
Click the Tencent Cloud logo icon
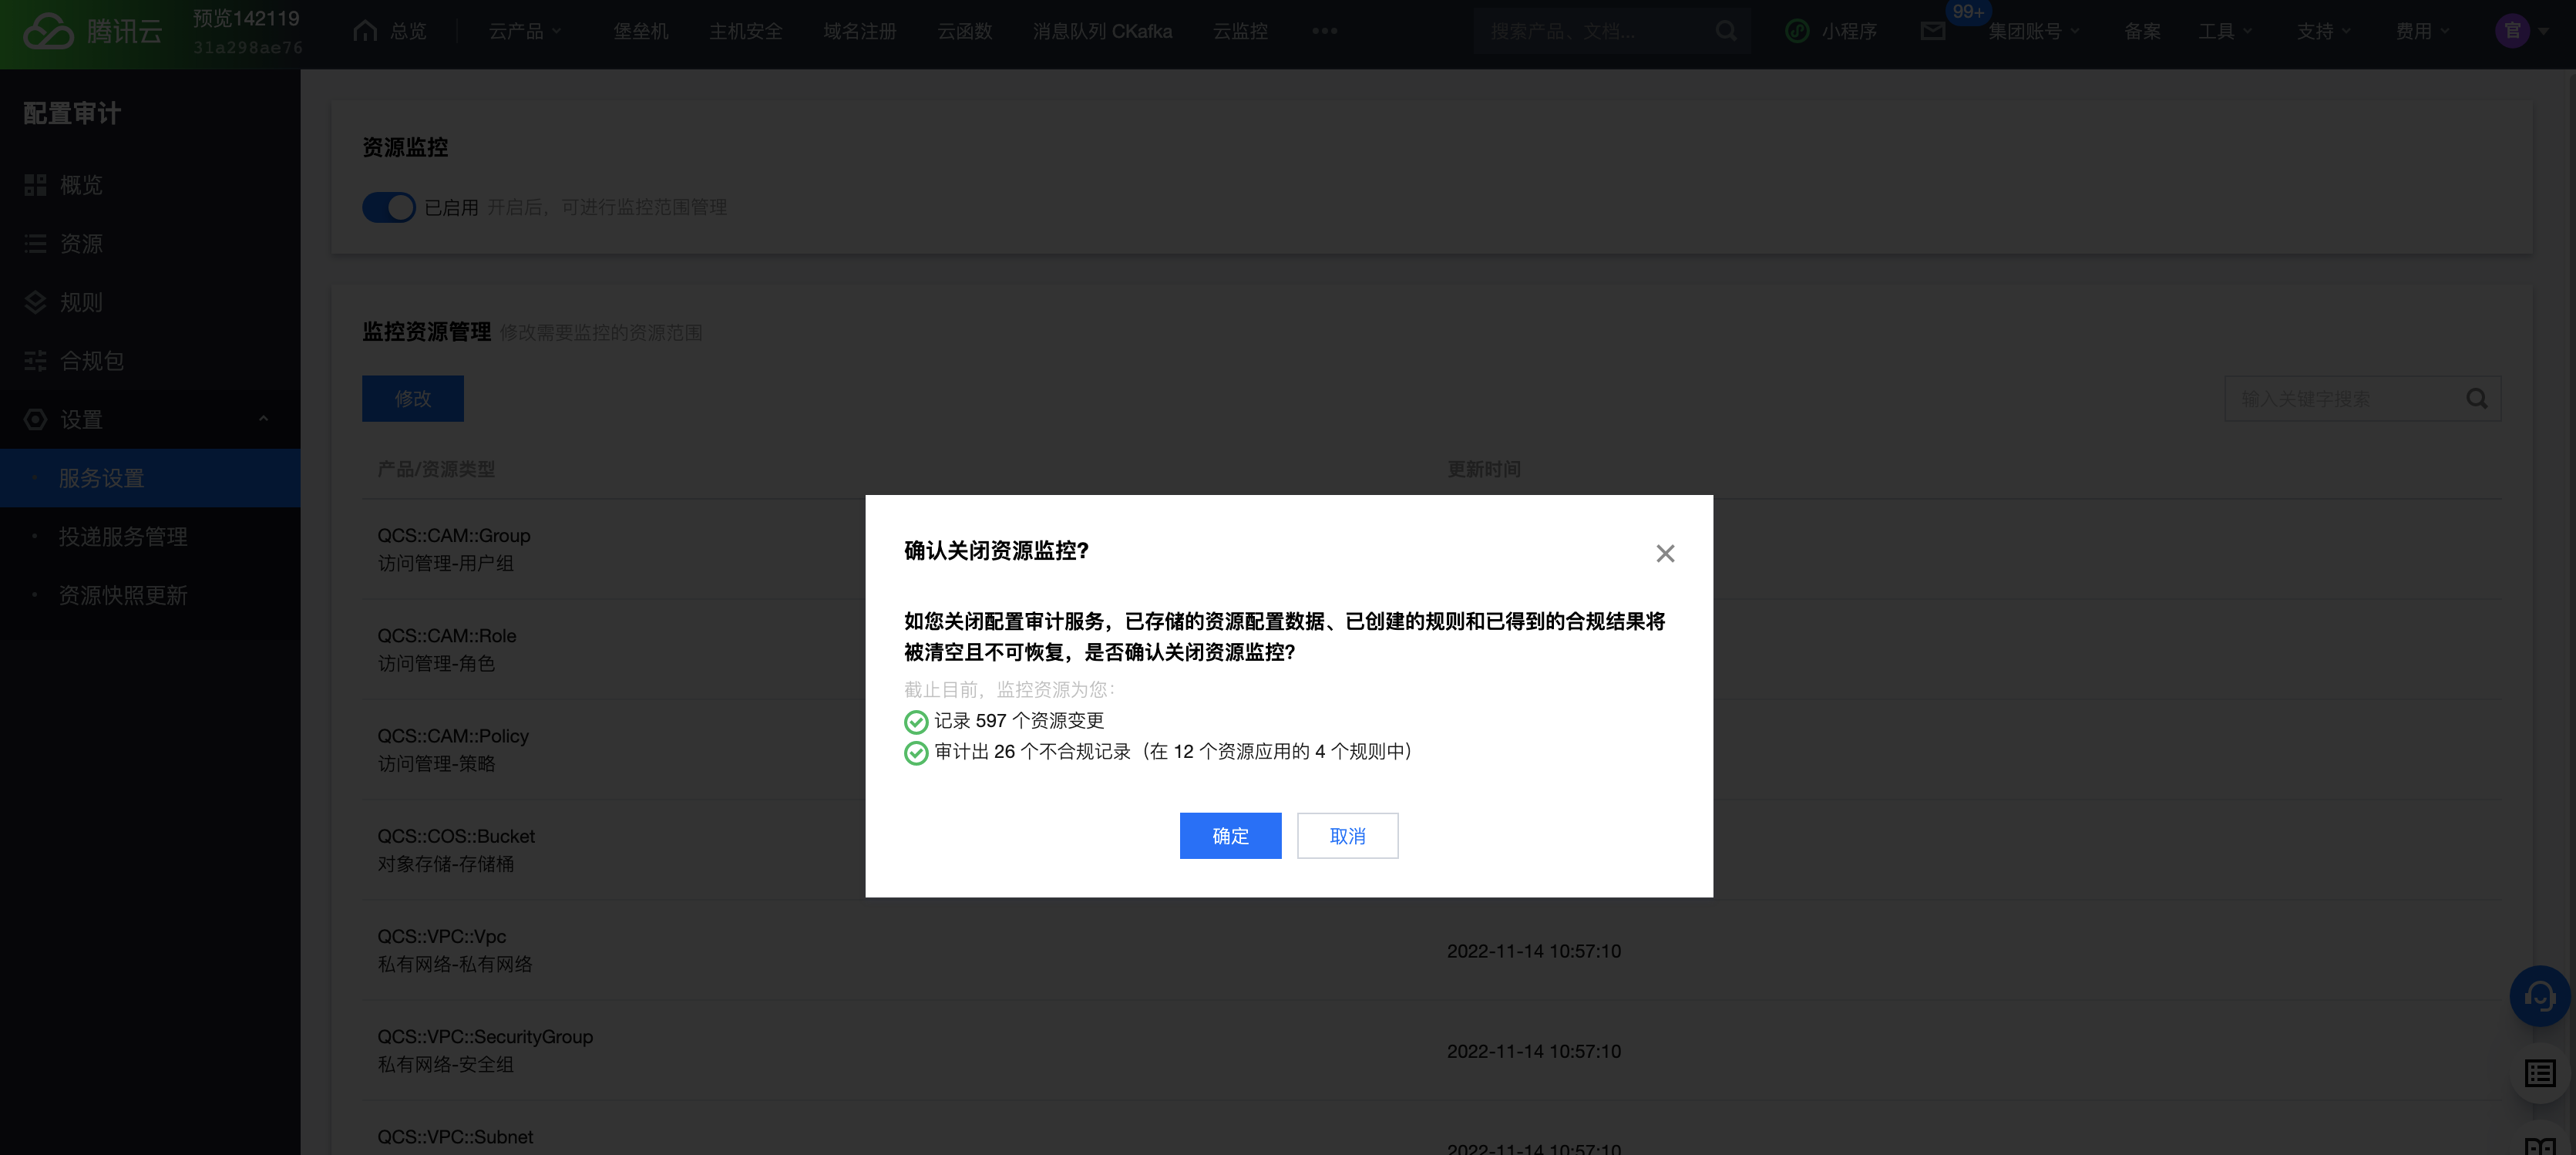pos(48,31)
